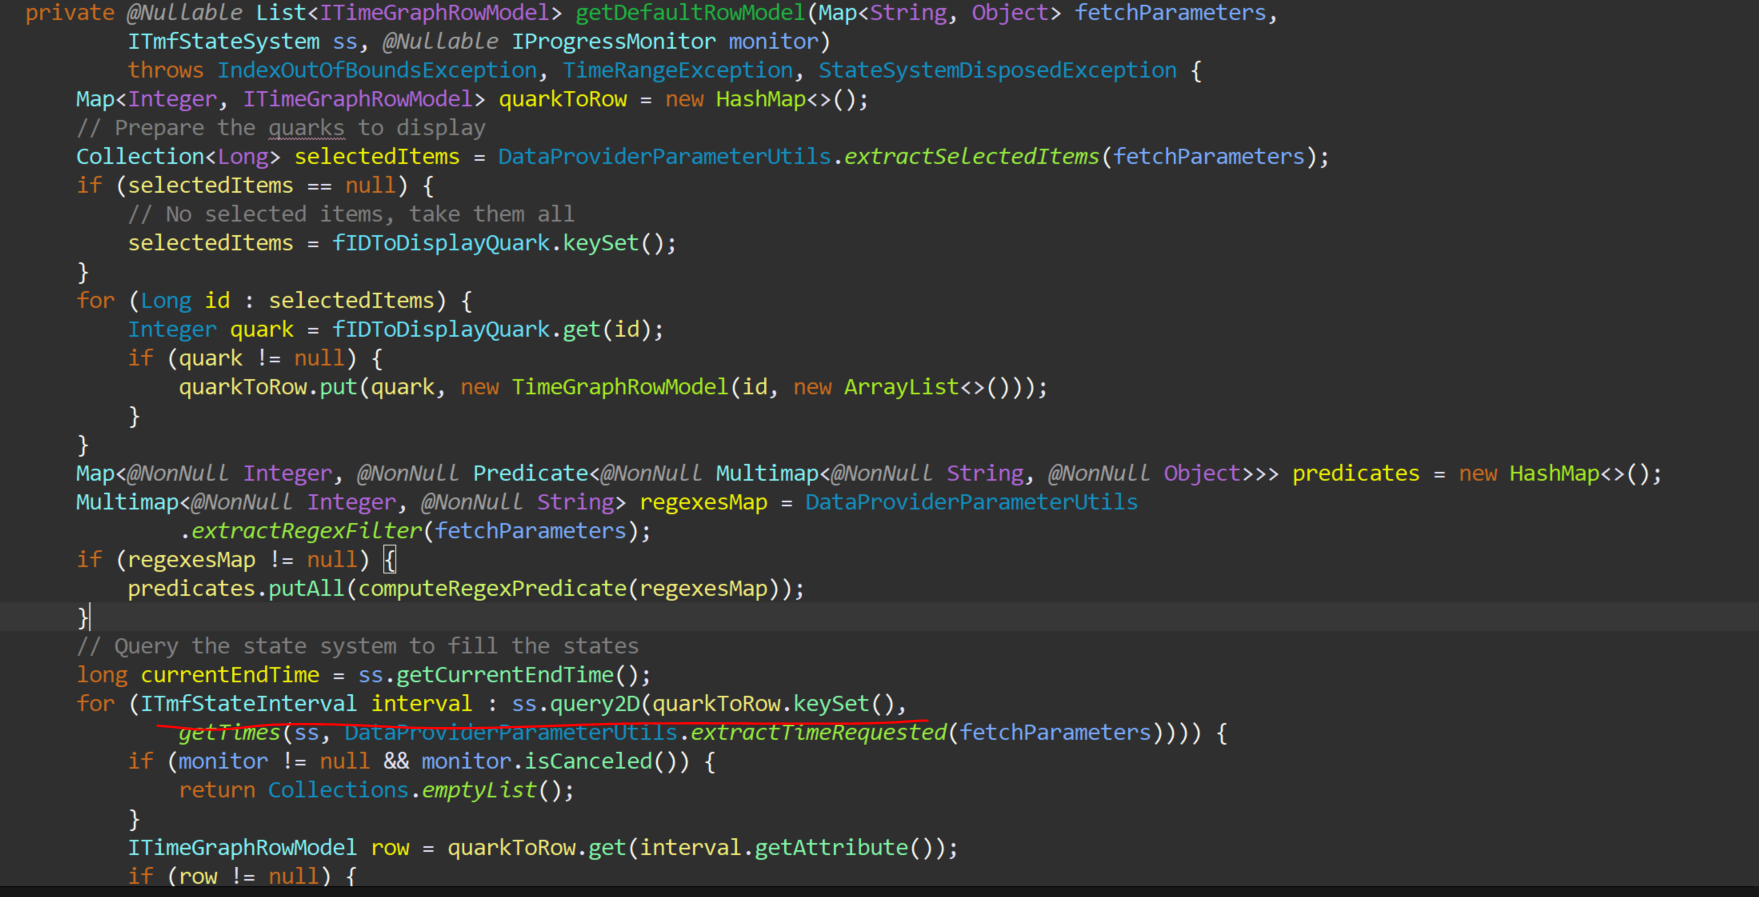Click the isCanceled method call
Image resolution: width=1759 pixels, height=897 pixels.
[x=588, y=762]
